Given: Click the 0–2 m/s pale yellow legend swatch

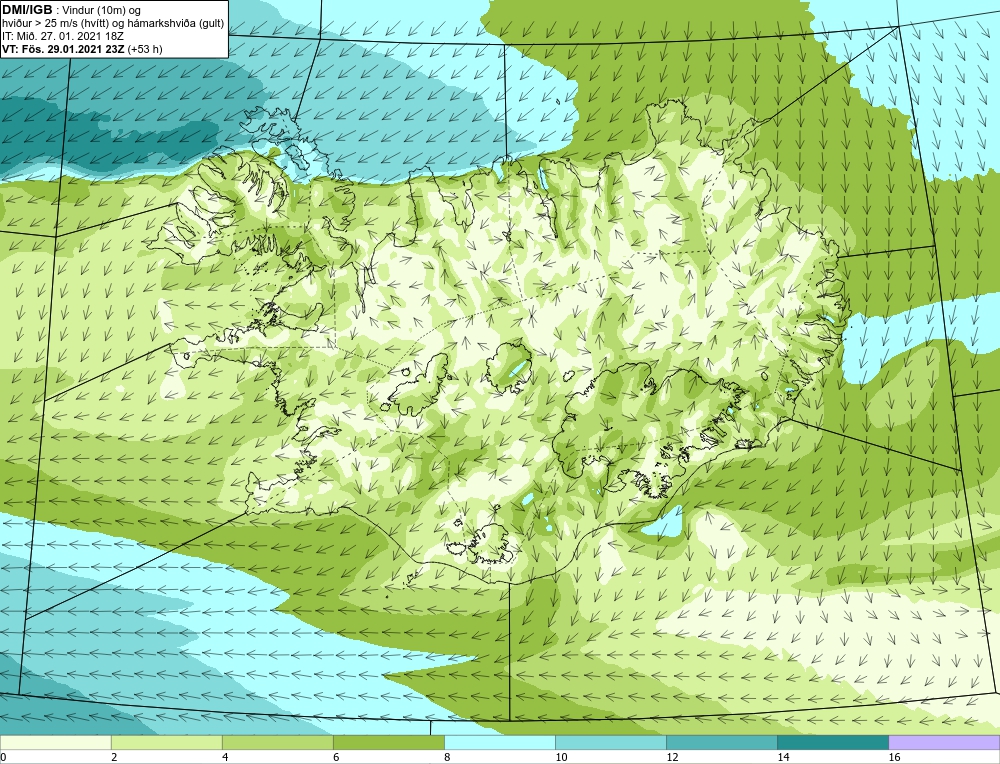Looking at the screenshot, I should click(x=55, y=742).
